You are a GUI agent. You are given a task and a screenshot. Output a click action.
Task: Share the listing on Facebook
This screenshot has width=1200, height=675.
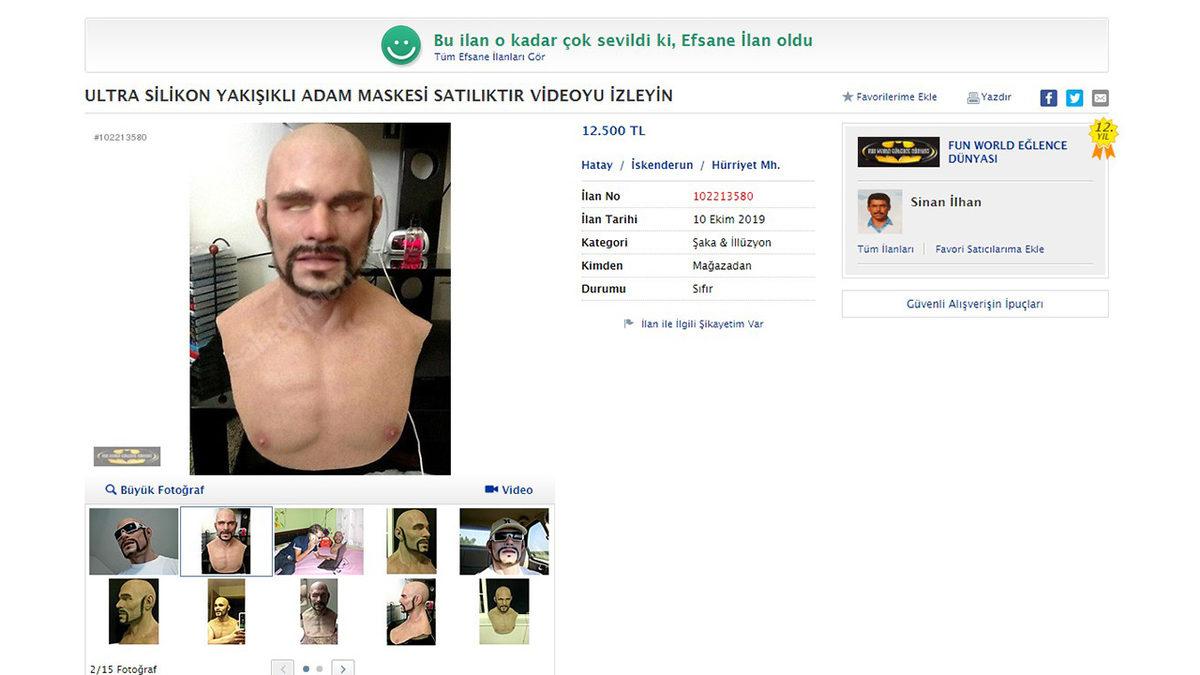point(1048,98)
